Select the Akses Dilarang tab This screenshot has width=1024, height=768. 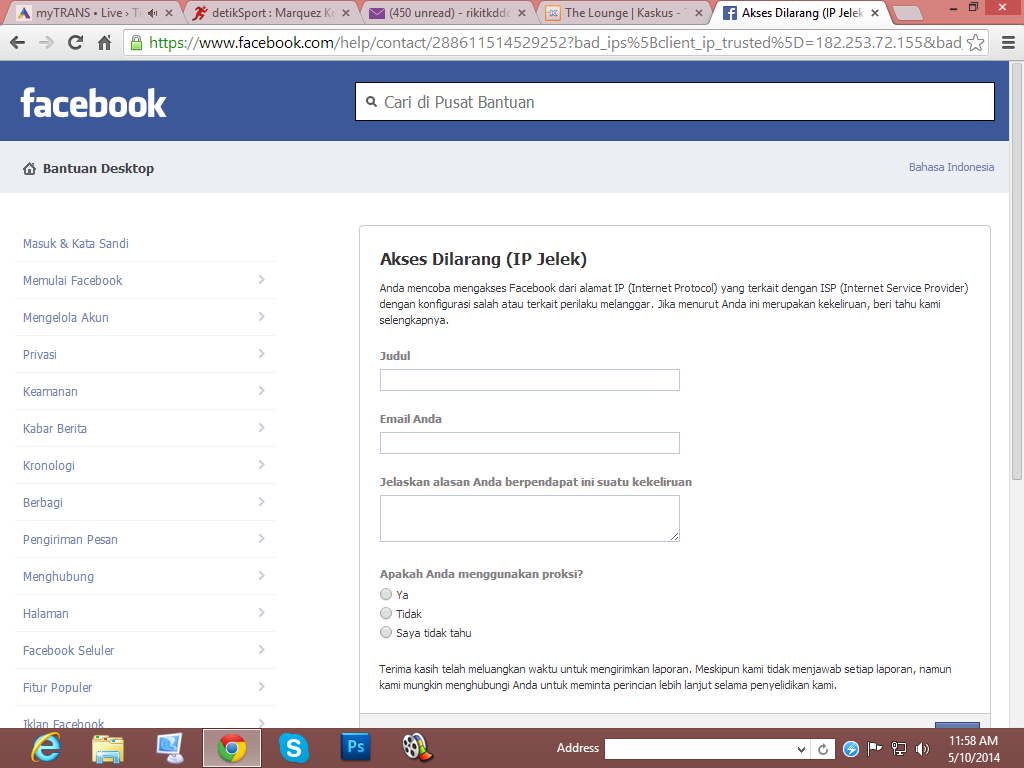coord(802,13)
